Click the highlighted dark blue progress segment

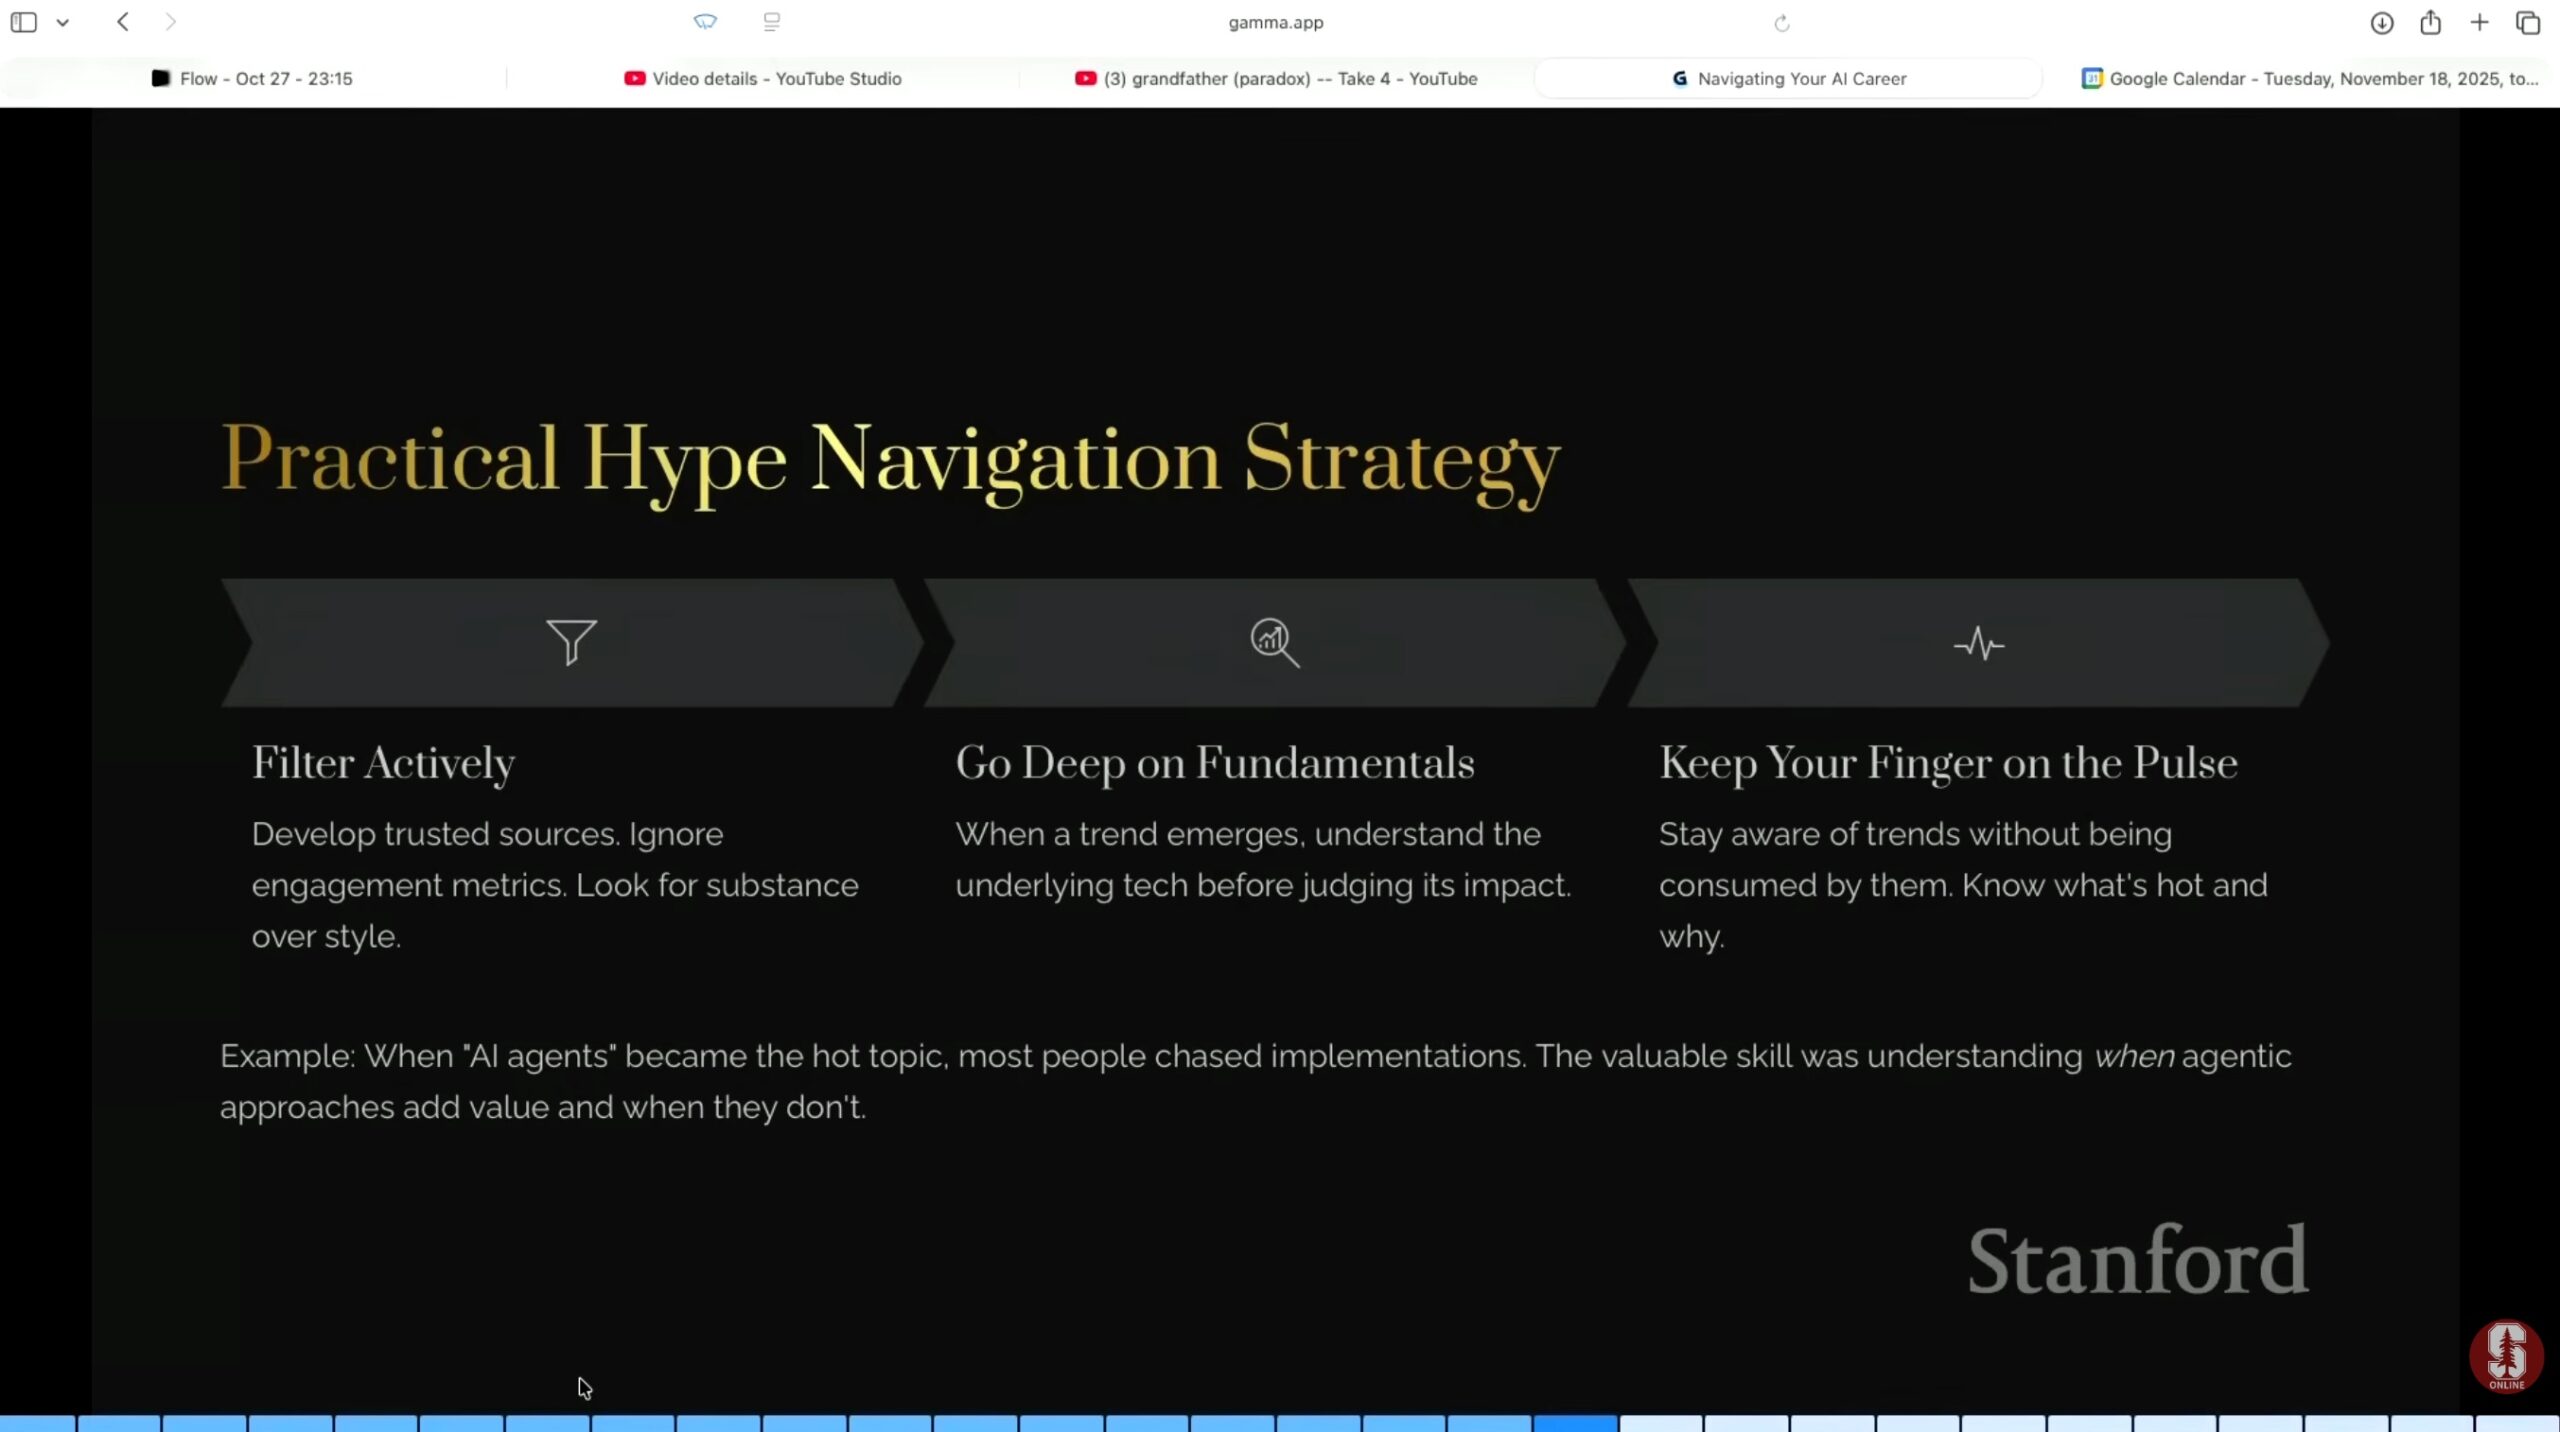click(x=1575, y=1423)
